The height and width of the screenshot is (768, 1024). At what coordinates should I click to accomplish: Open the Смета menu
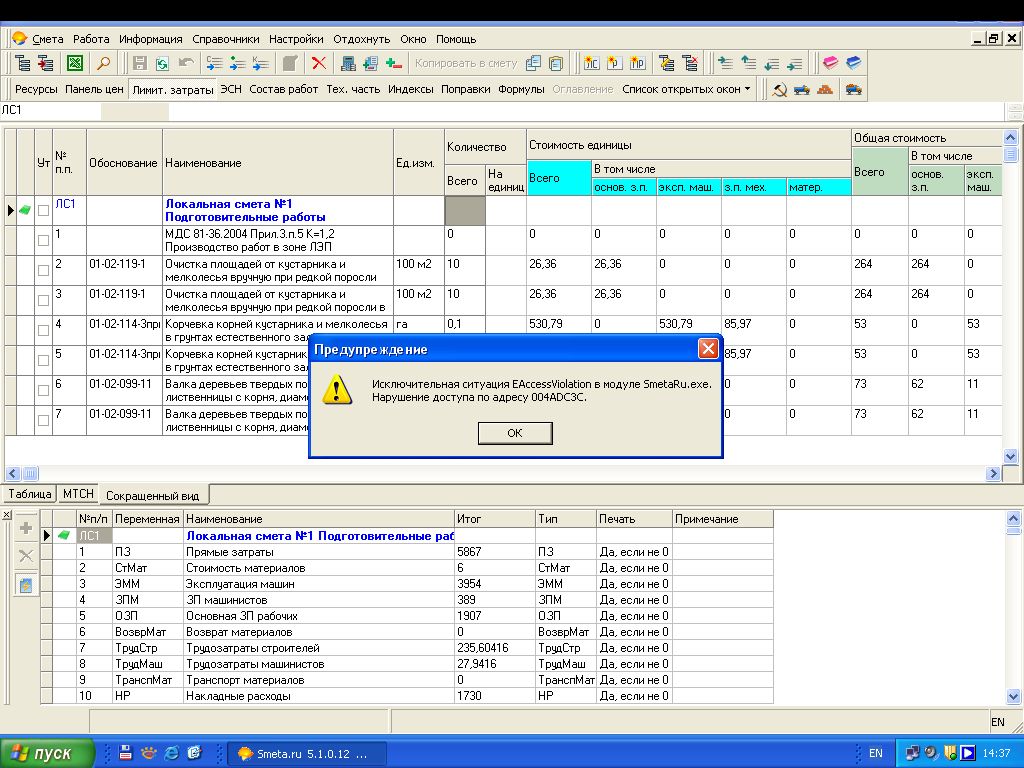(48, 39)
